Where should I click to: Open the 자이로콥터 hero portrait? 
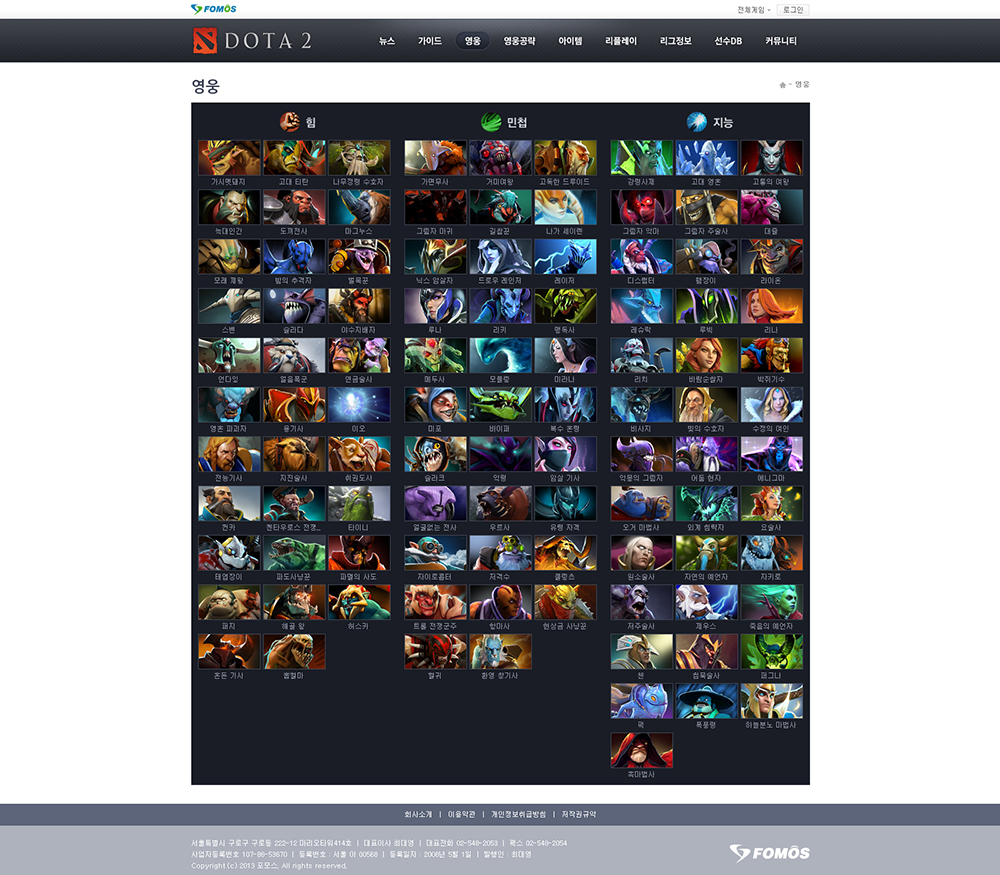pos(435,553)
